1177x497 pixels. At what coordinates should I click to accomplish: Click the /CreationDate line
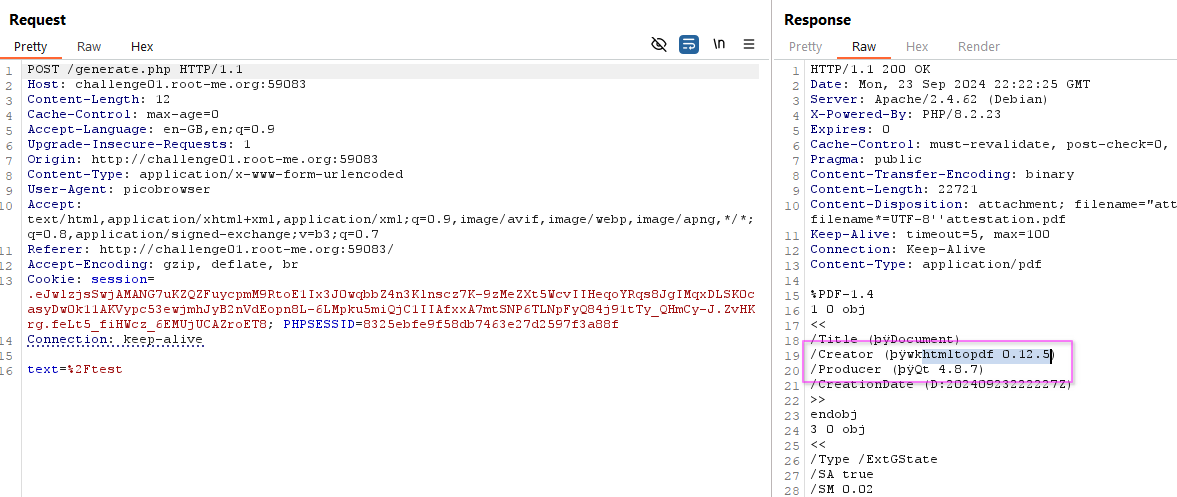point(941,384)
